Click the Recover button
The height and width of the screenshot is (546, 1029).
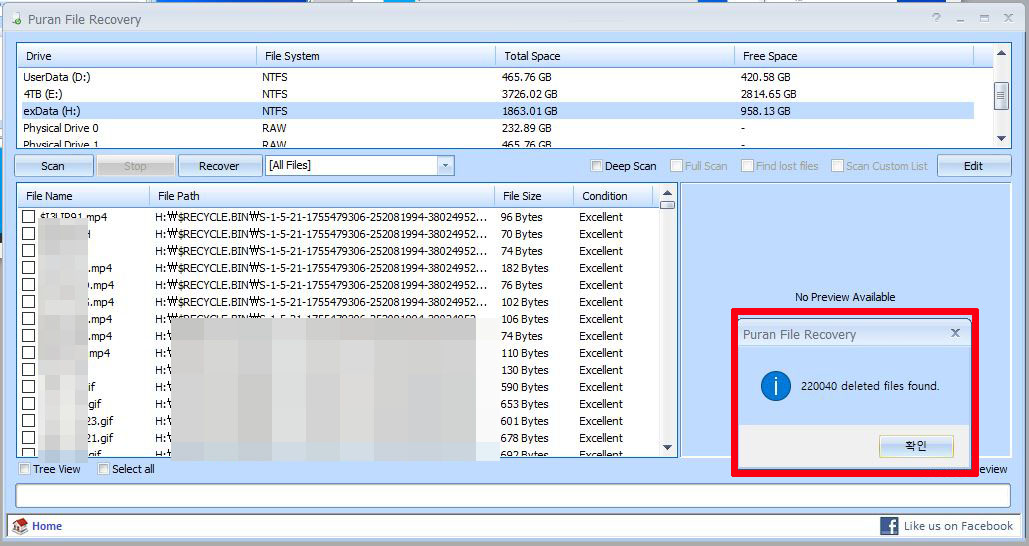[x=219, y=166]
